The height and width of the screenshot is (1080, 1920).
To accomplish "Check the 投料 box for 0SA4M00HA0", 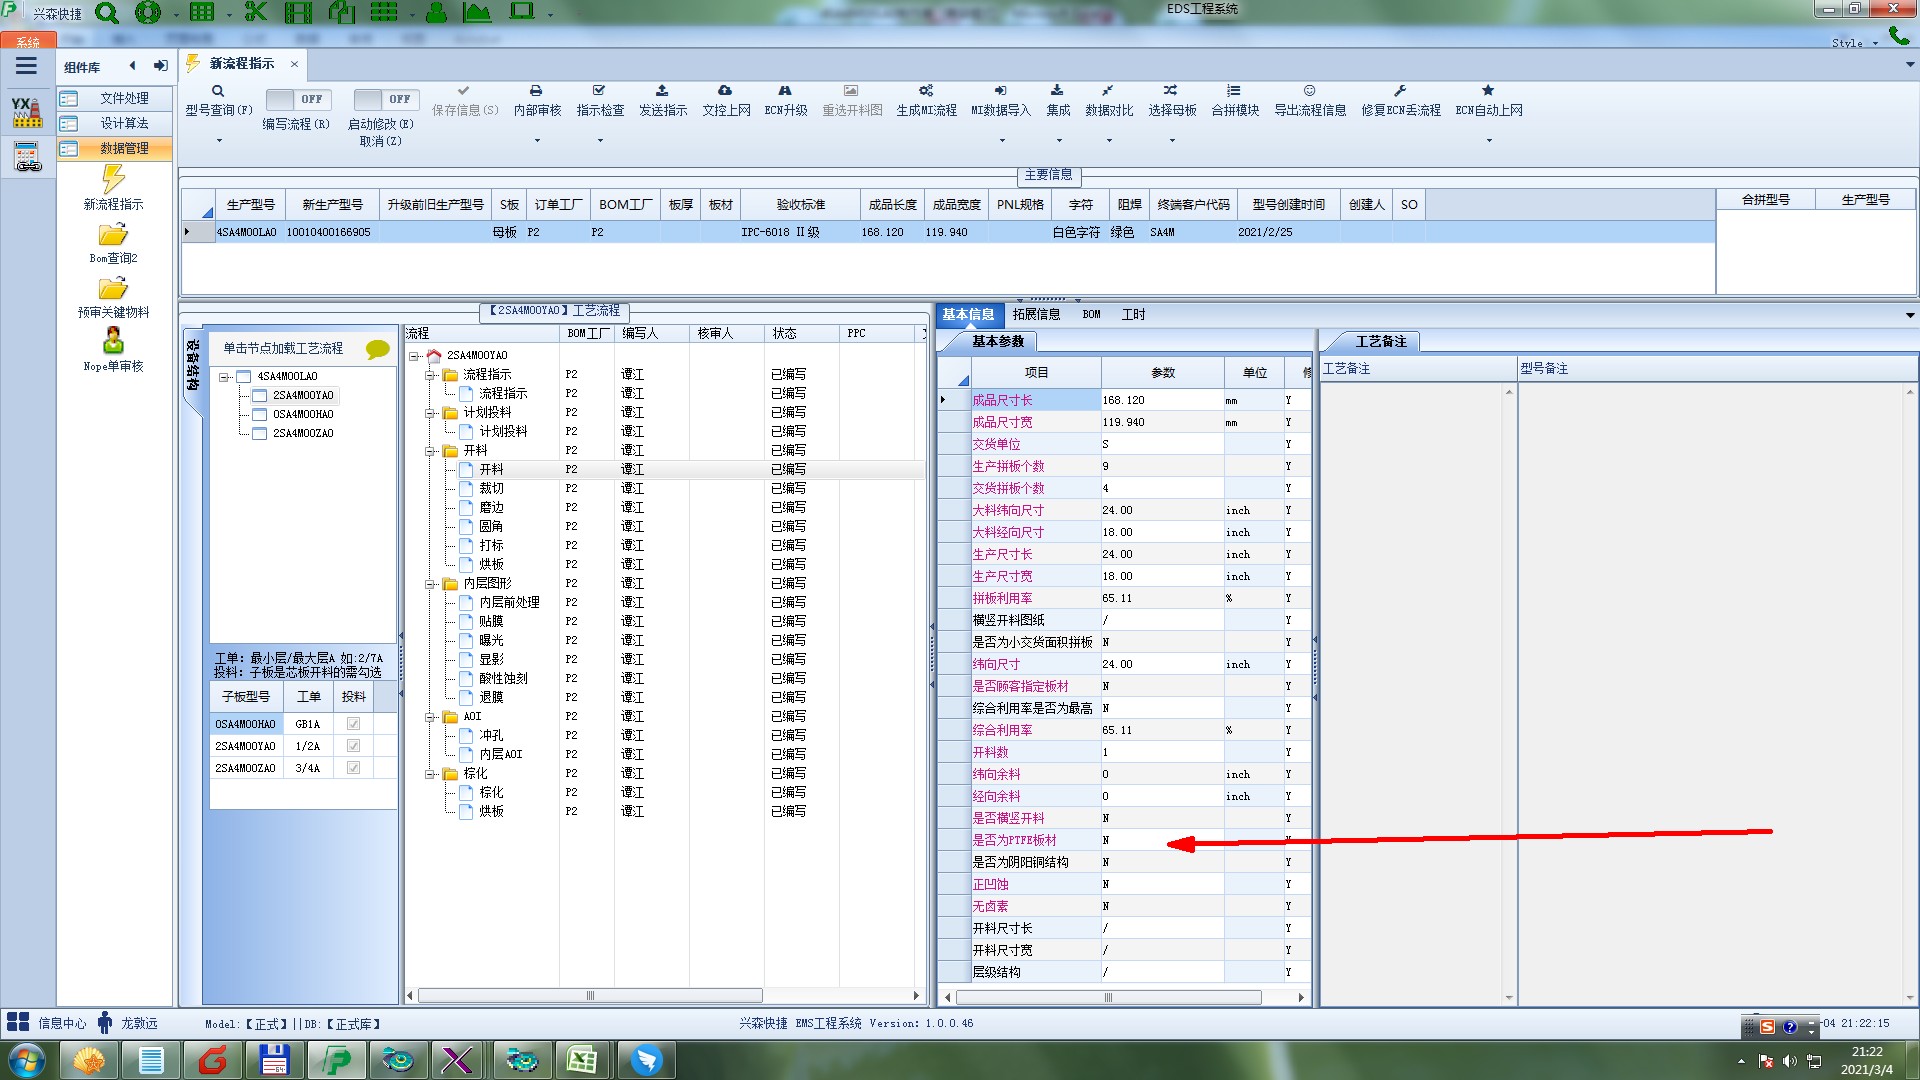I will pos(353,724).
